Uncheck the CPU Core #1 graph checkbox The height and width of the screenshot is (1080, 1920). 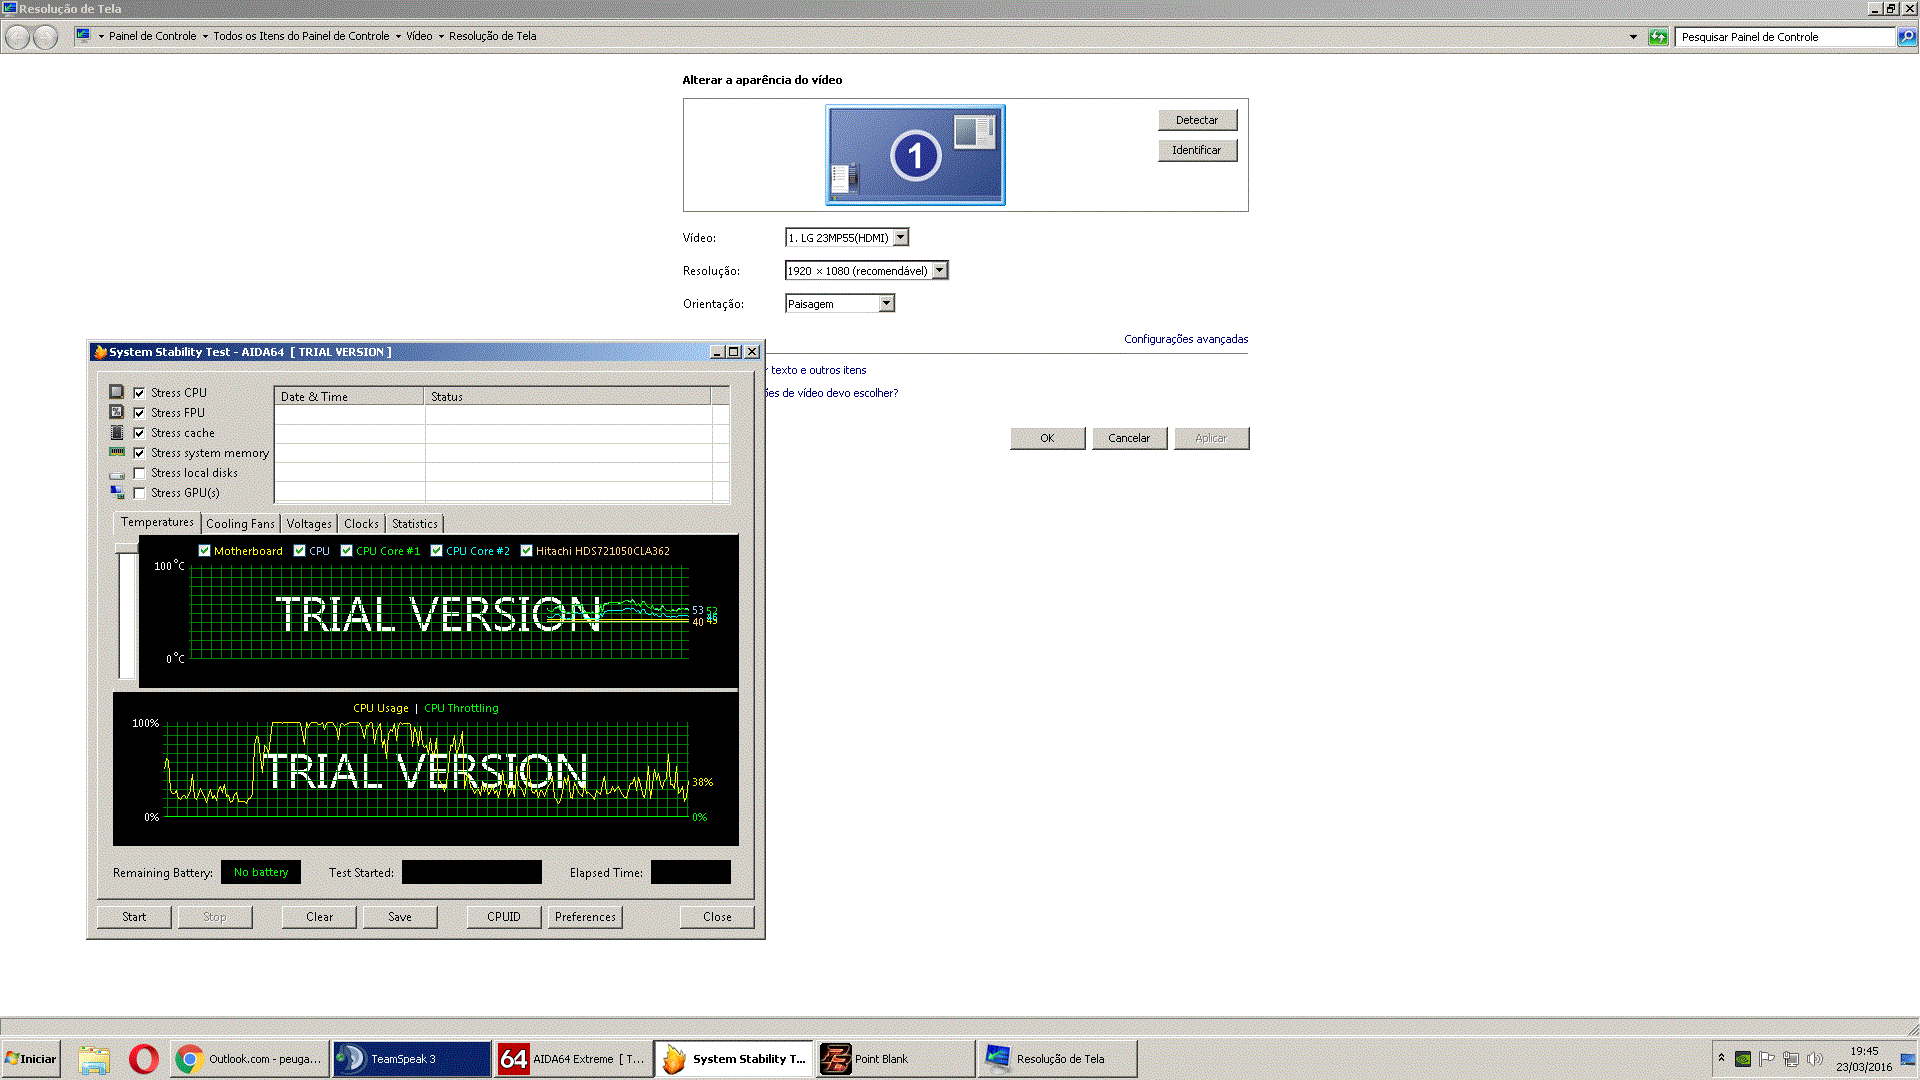[346, 551]
